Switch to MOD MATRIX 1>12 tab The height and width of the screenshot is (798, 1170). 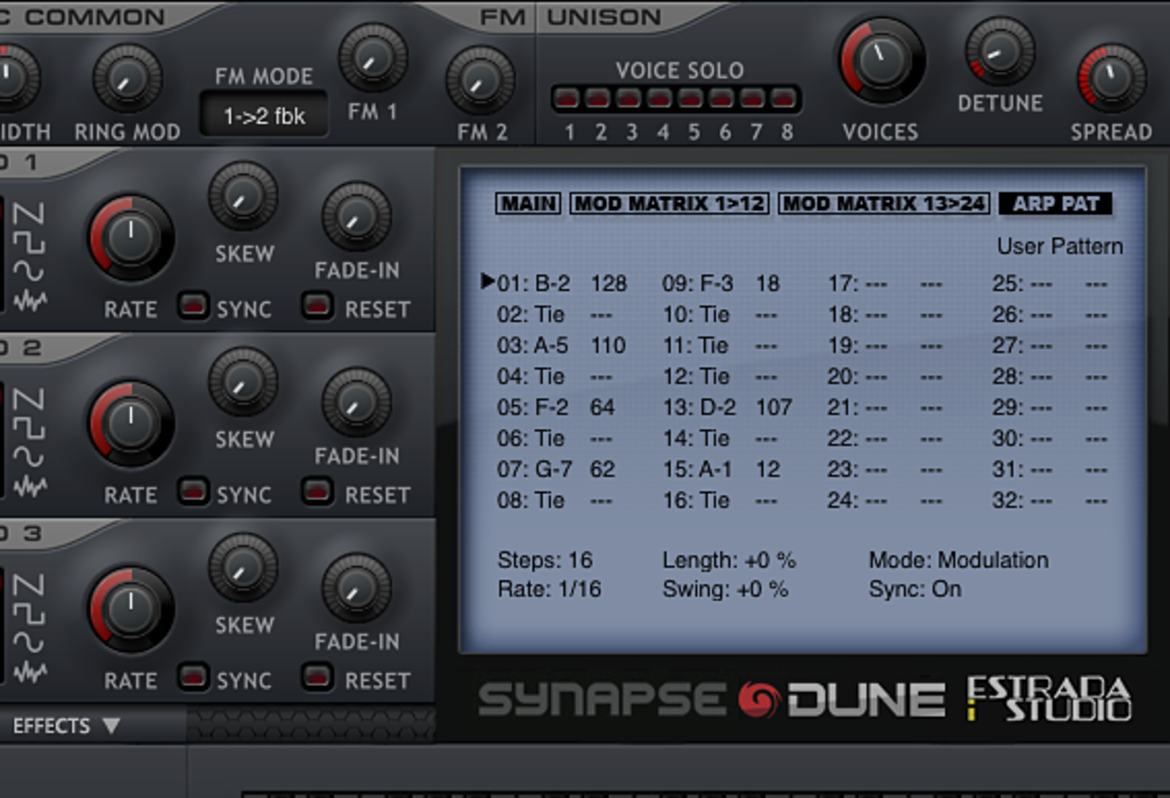[x=669, y=204]
